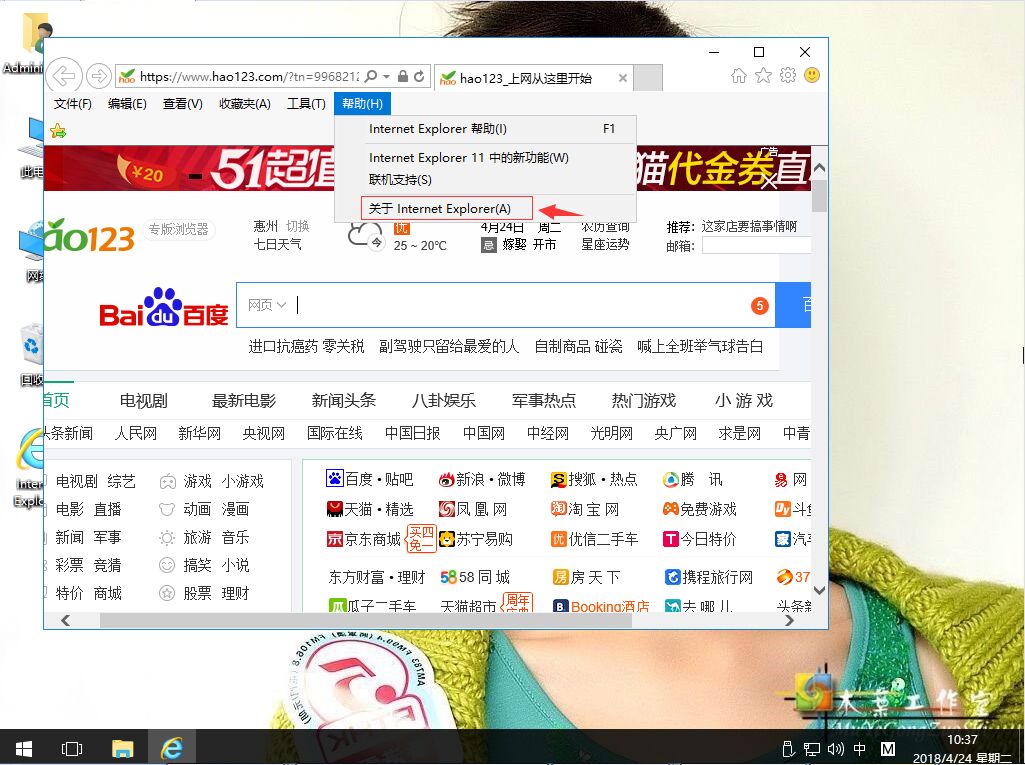Click the search magnifier in address bar

point(371,76)
